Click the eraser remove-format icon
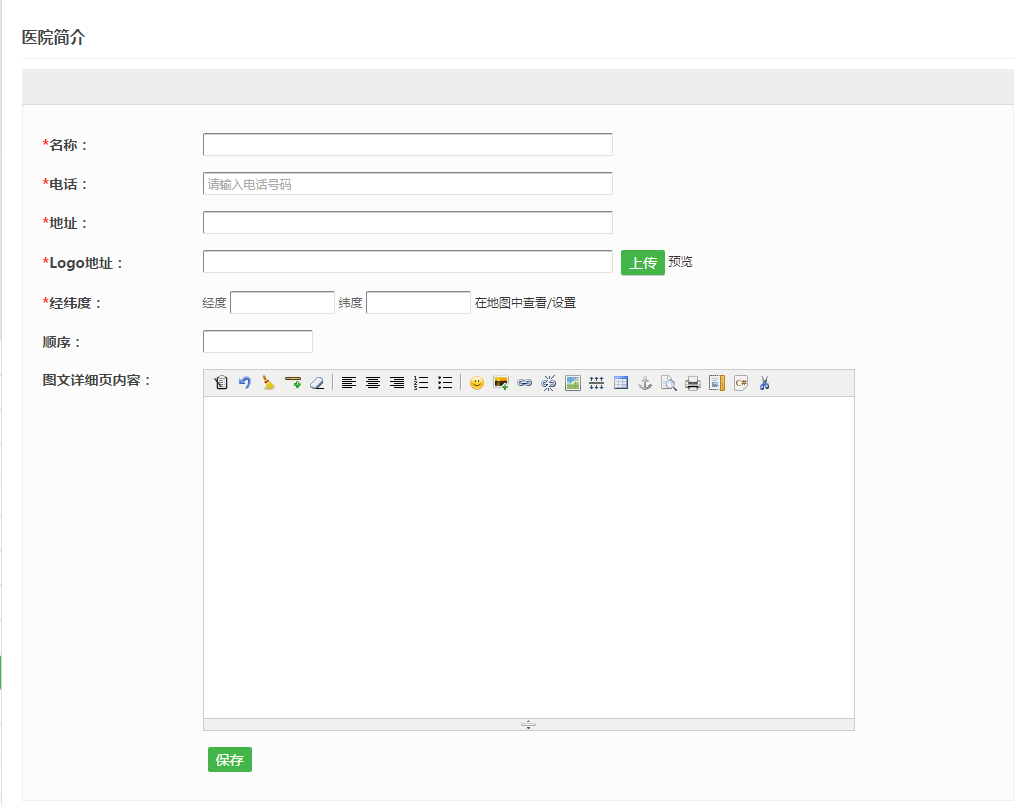Viewport: 1015px width, 805px height. [x=317, y=383]
